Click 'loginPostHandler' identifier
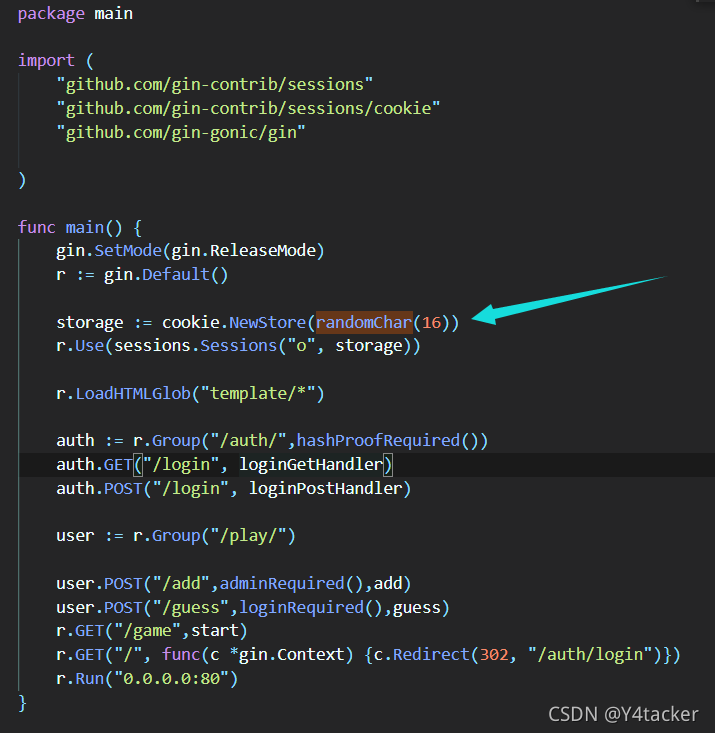 tap(325, 489)
